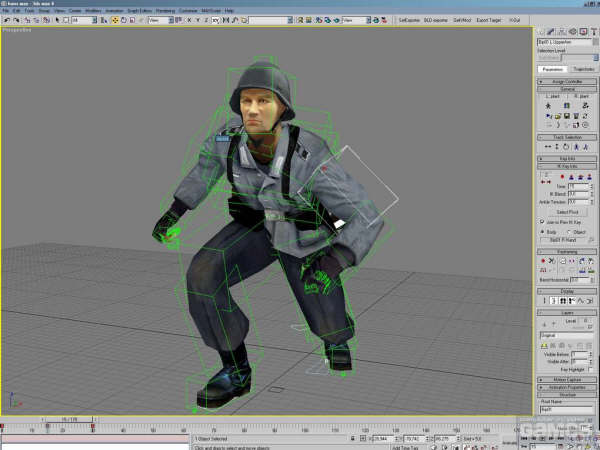The image size is (600, 450).
Task: Click the Undo arrow in main toolbar
Action: pos(7,20)
